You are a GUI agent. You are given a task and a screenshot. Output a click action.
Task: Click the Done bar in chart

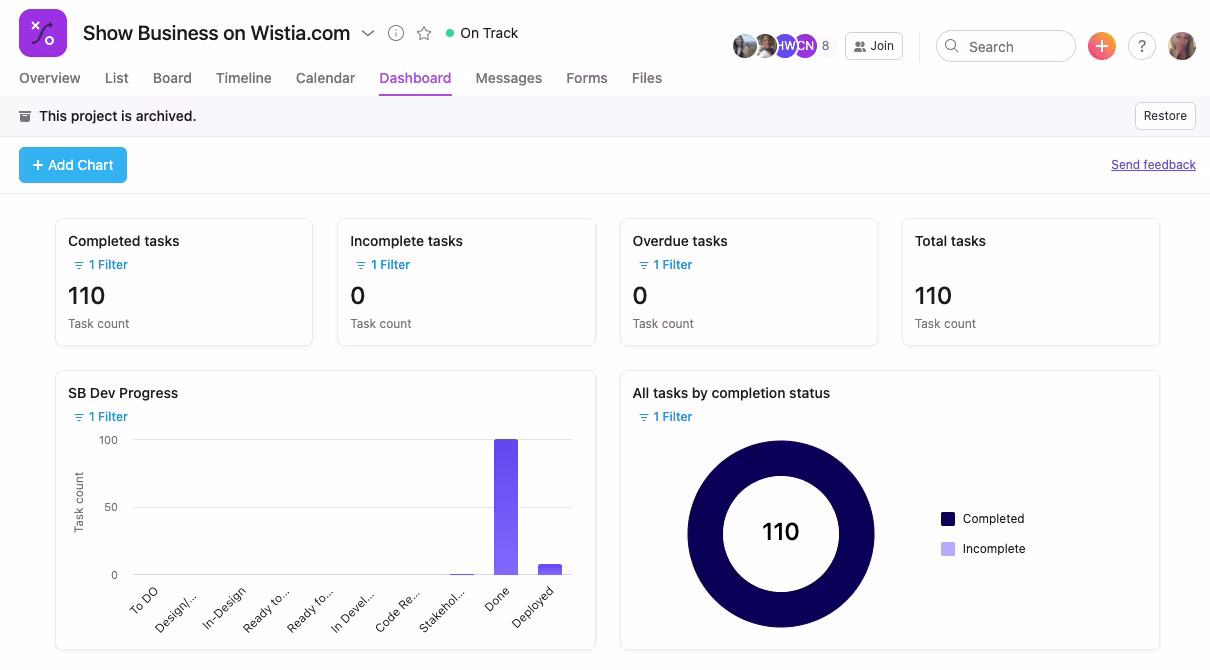(506, 507)
